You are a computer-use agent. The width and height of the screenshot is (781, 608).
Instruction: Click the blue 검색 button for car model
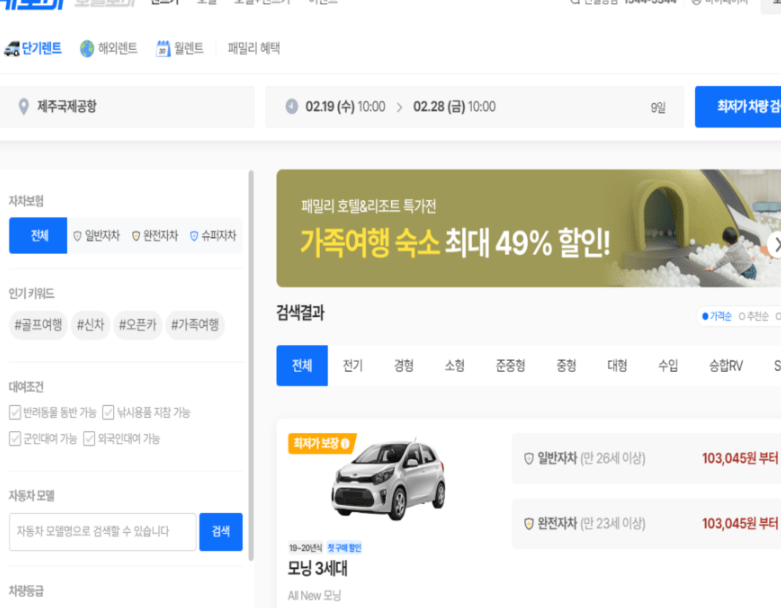221,532
